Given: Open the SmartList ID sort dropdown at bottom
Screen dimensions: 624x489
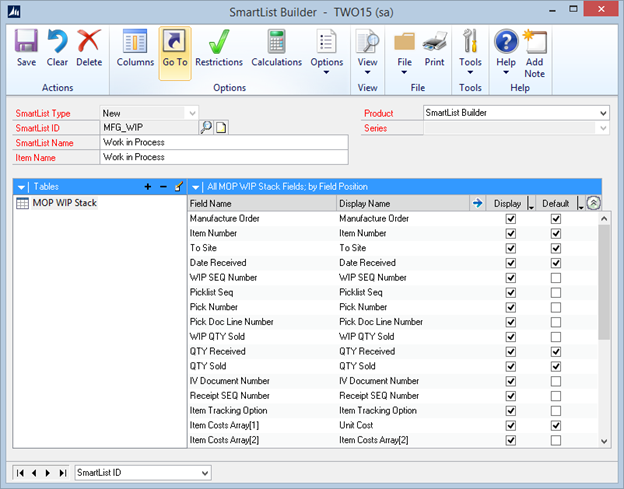Looking at the screenshot, I should click(205, 473).
